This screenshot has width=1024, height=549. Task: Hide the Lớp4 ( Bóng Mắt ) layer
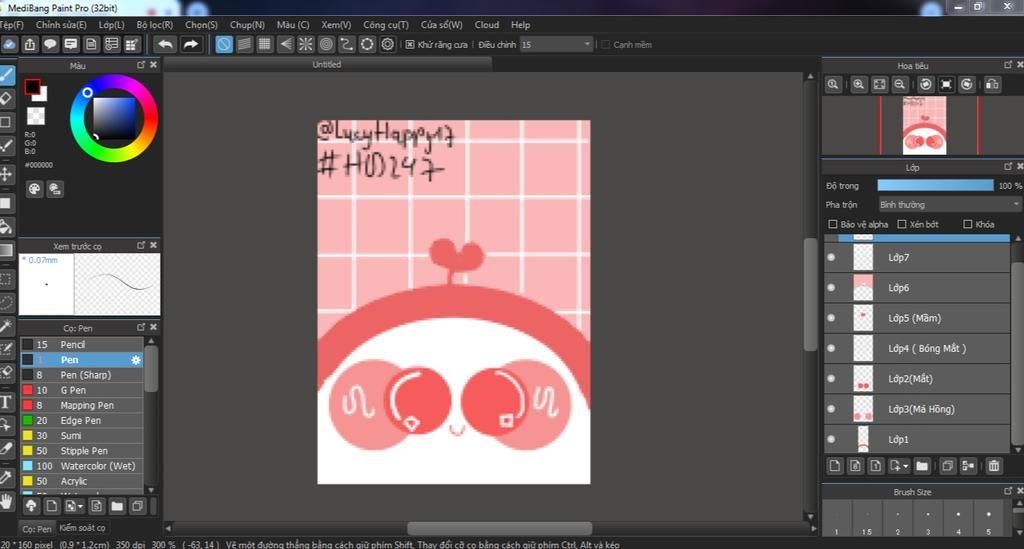(831, 348)
